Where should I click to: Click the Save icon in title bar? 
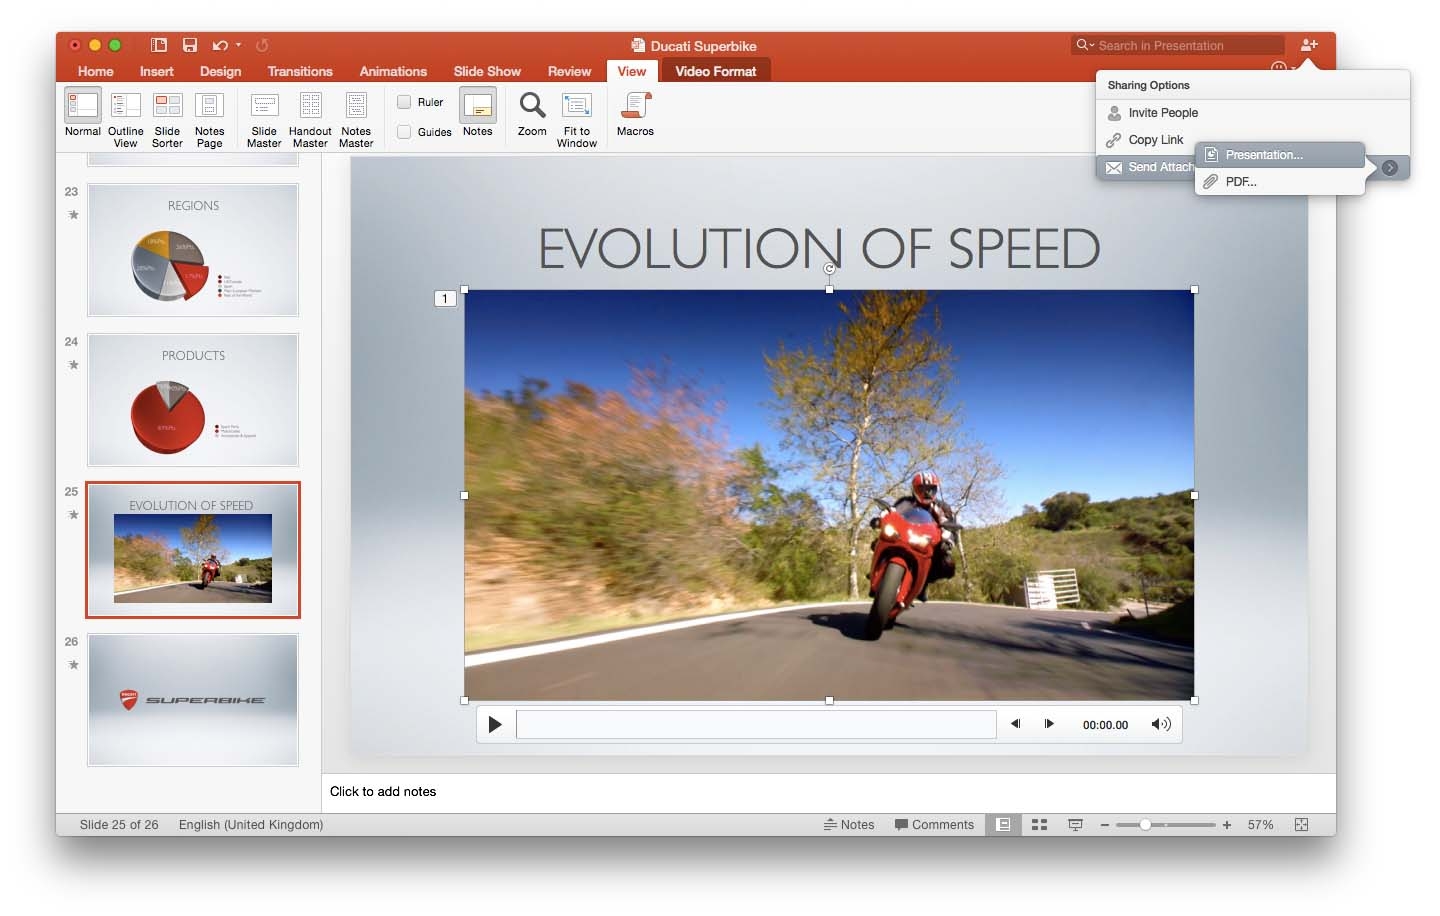(x=190, y=45)
